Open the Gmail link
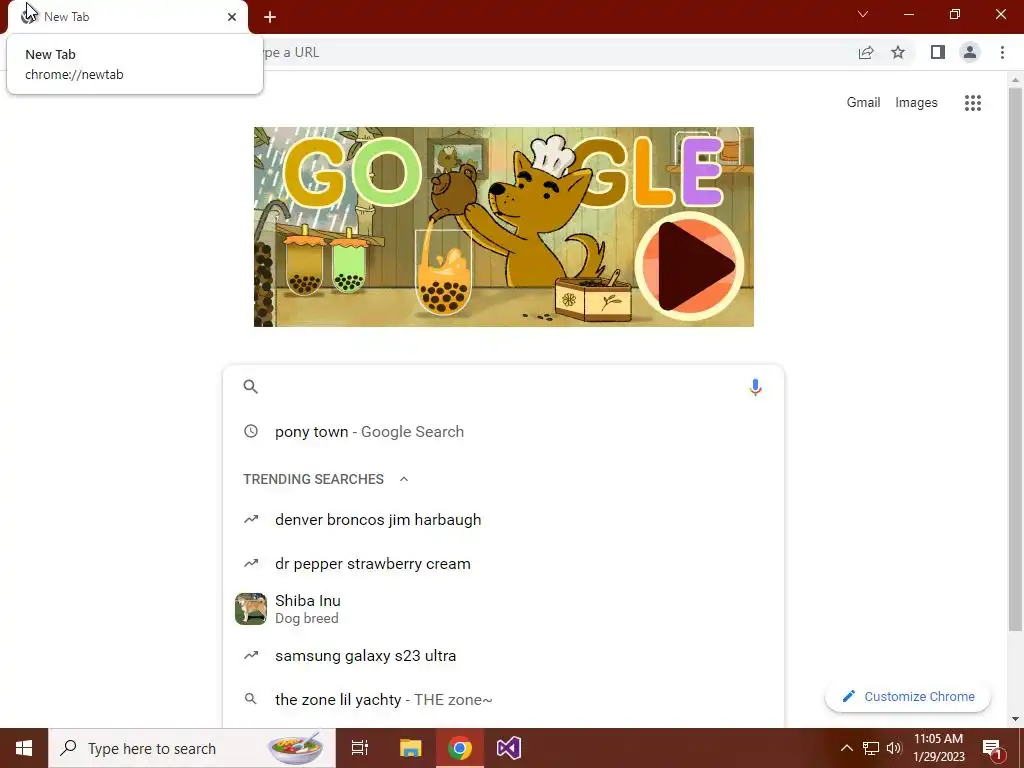This screenshot has height=768, width=1024. click(x=863, y=103)
